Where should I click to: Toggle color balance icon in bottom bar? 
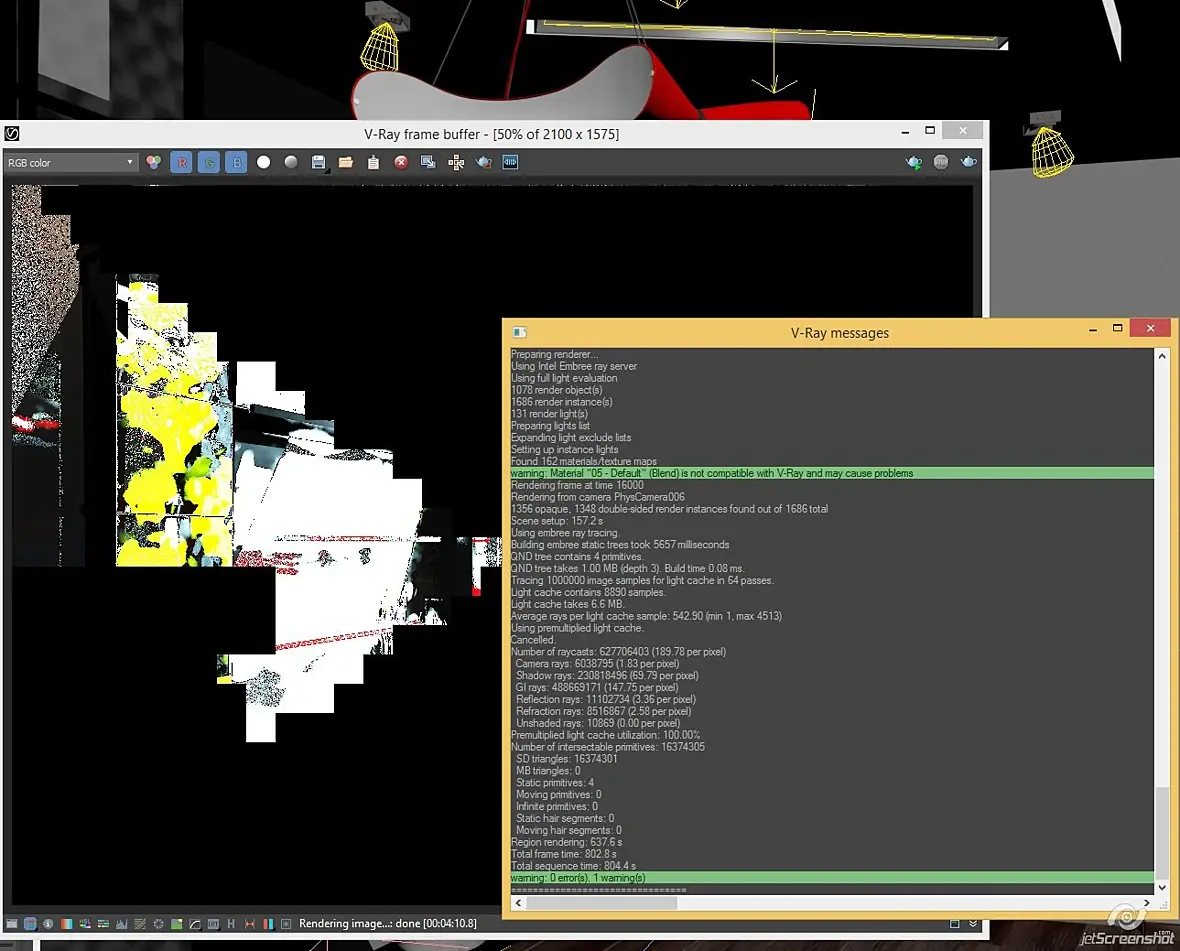coord(103,923)
